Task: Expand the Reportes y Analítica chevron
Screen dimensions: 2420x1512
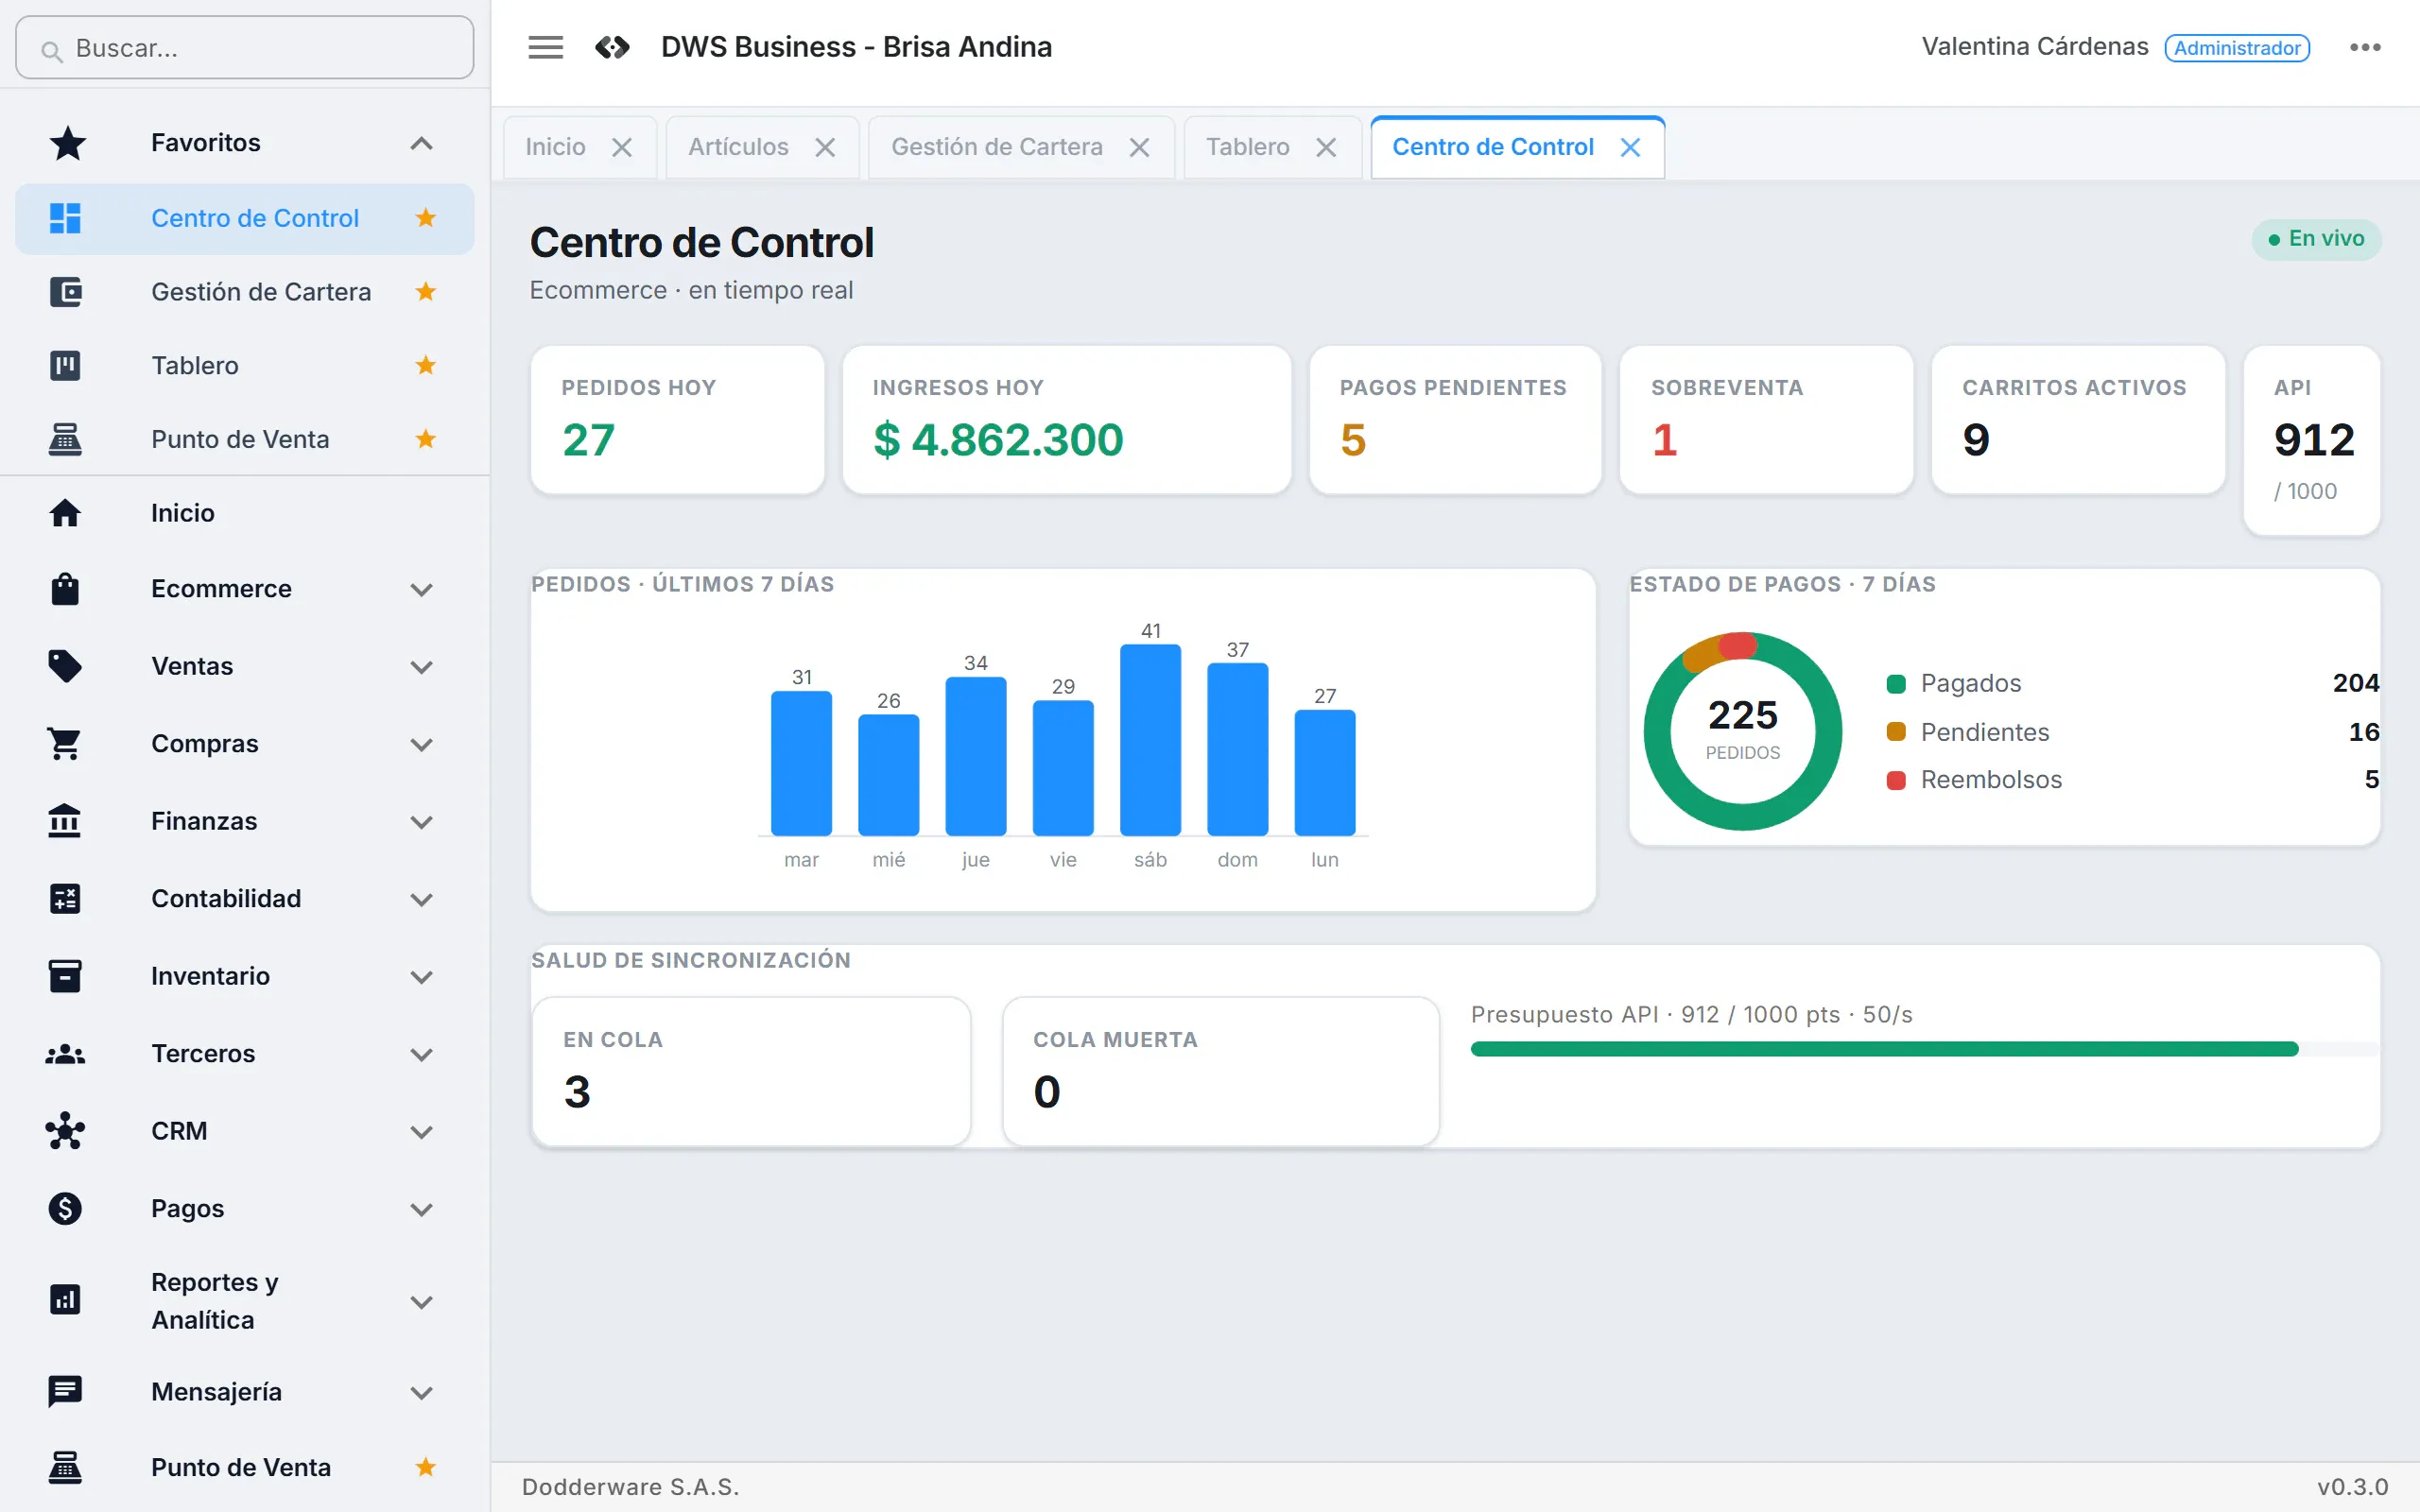Action: click(x=422, y=1302)
